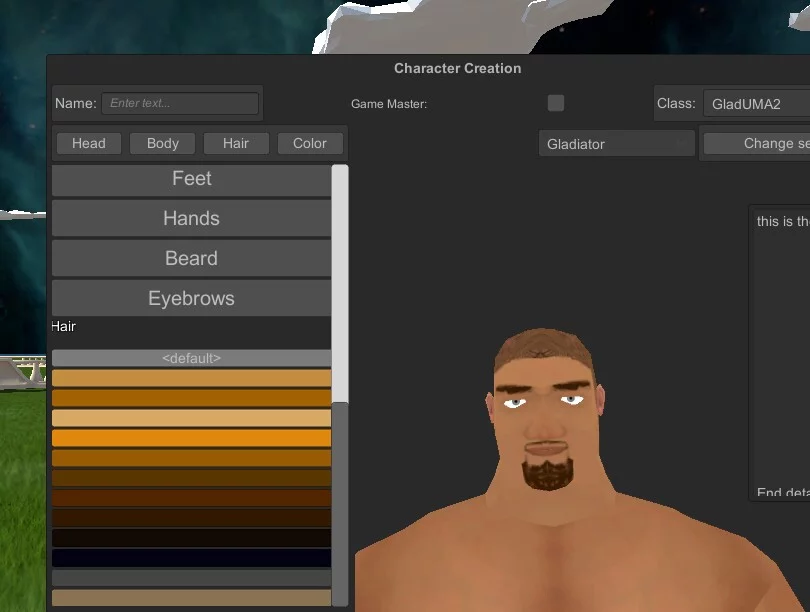Click the Character Creation window title

(x=458, y=68)
